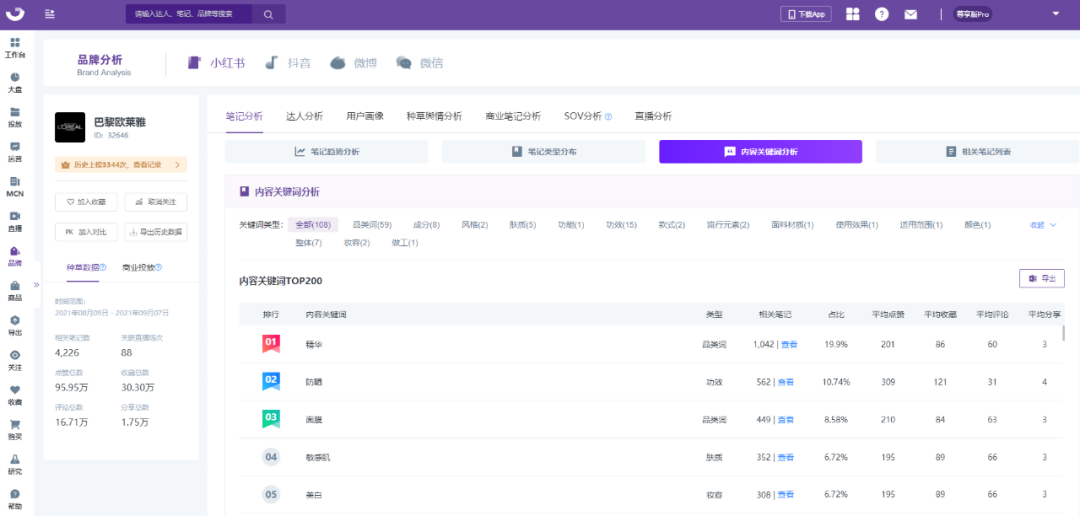The image size is (1080, 516).
Task: Filter keywords by 风格(2)
Action: pos(475,225)
